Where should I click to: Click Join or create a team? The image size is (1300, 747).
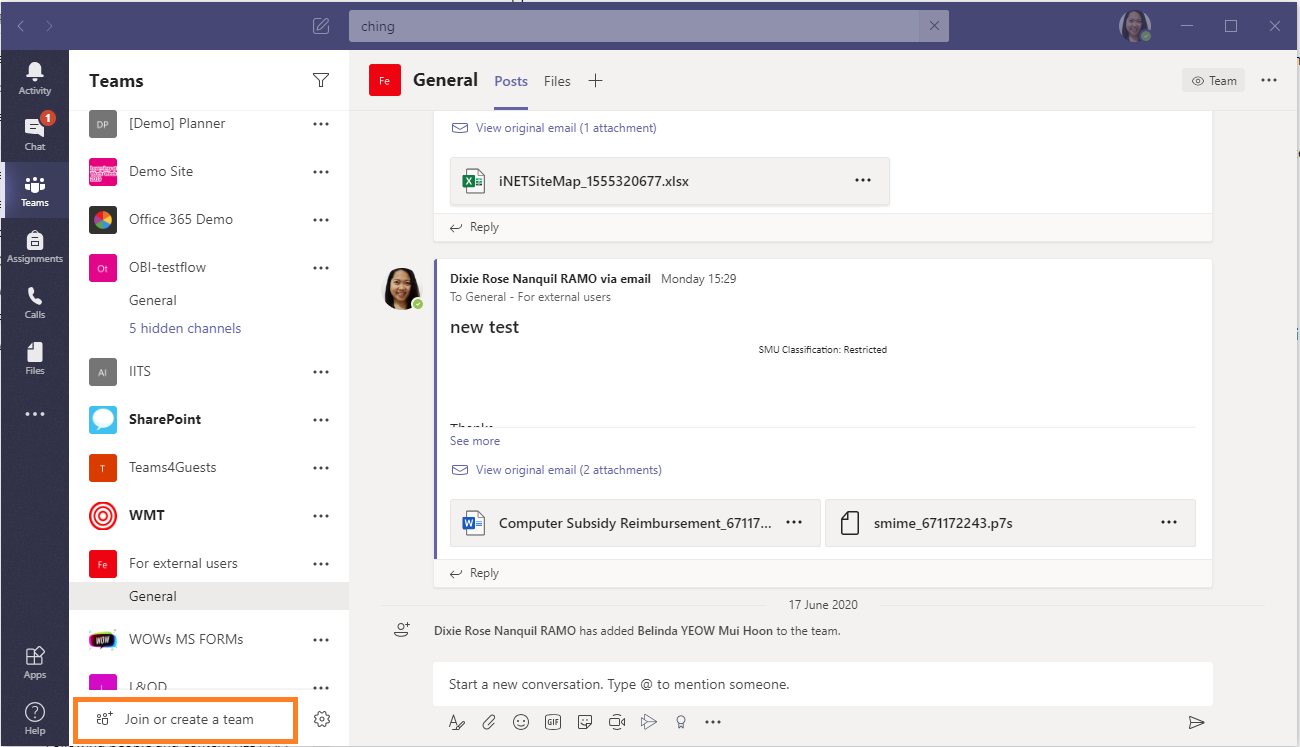click(186, 719)
